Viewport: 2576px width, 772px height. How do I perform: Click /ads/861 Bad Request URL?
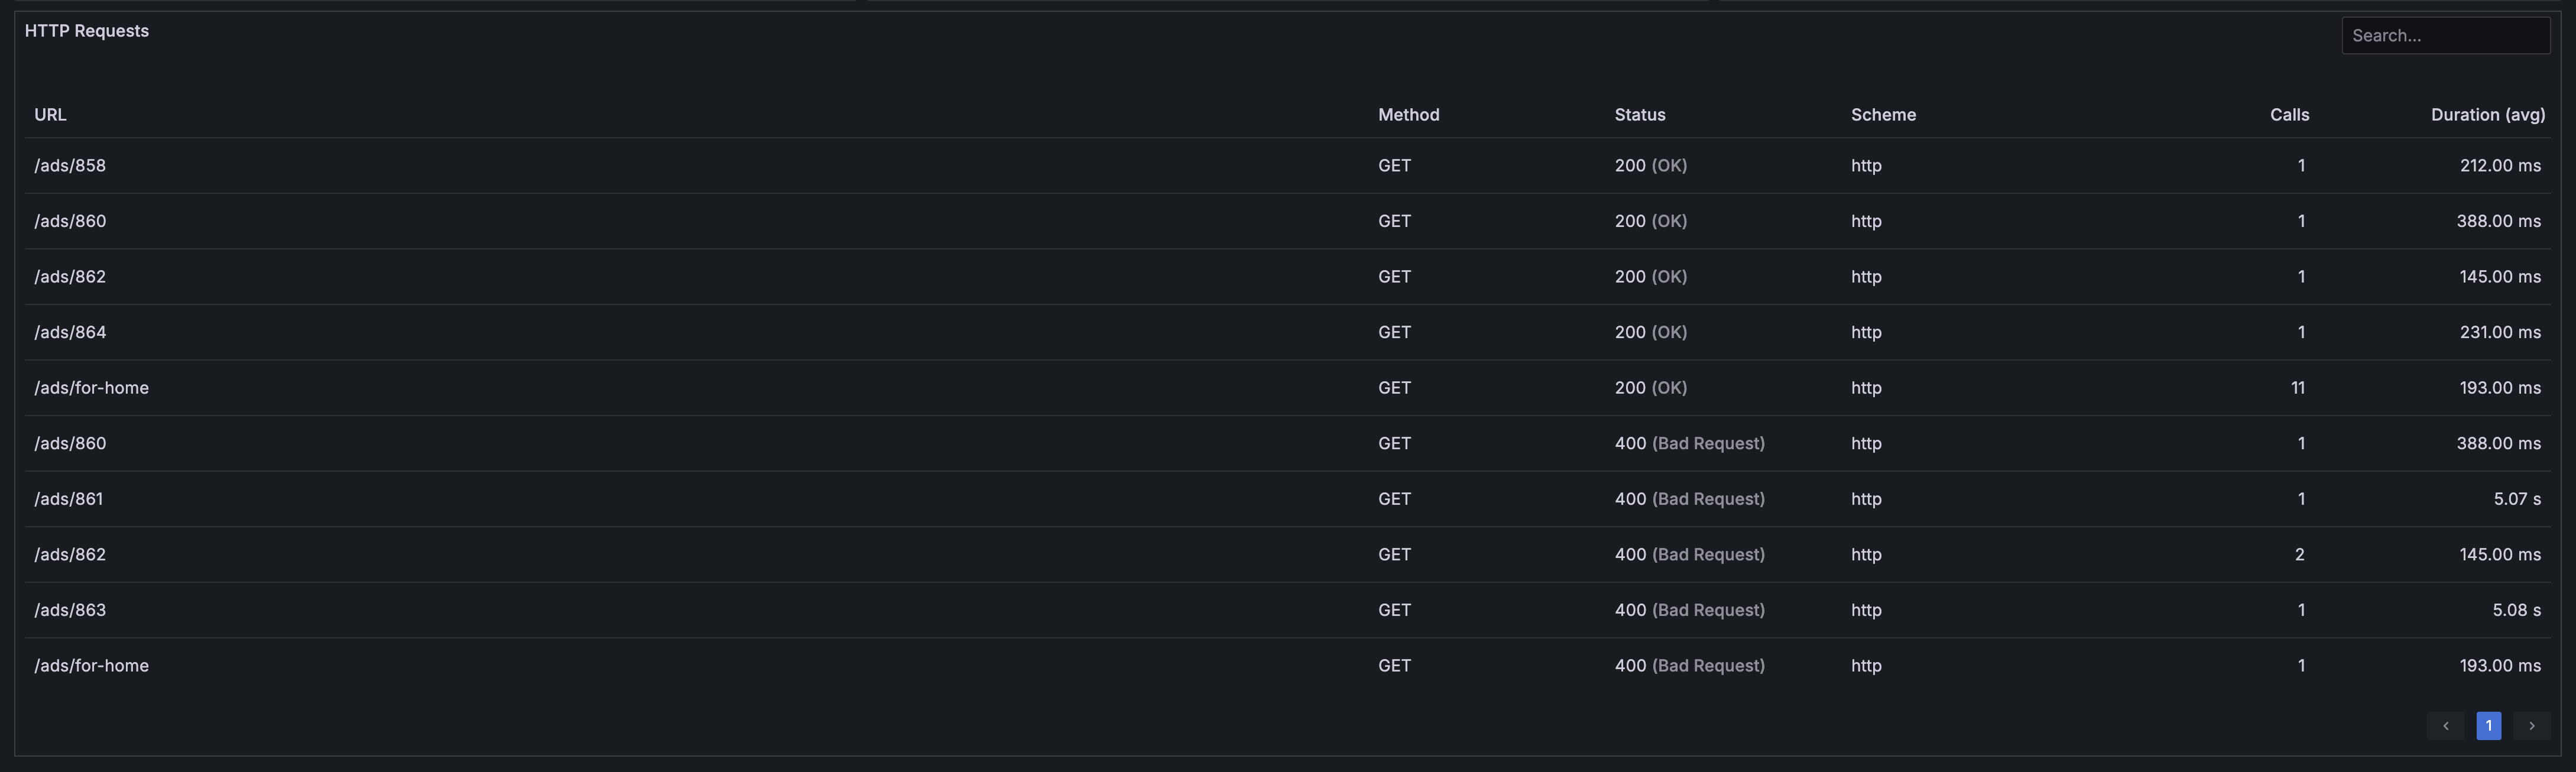click(69, 499)
